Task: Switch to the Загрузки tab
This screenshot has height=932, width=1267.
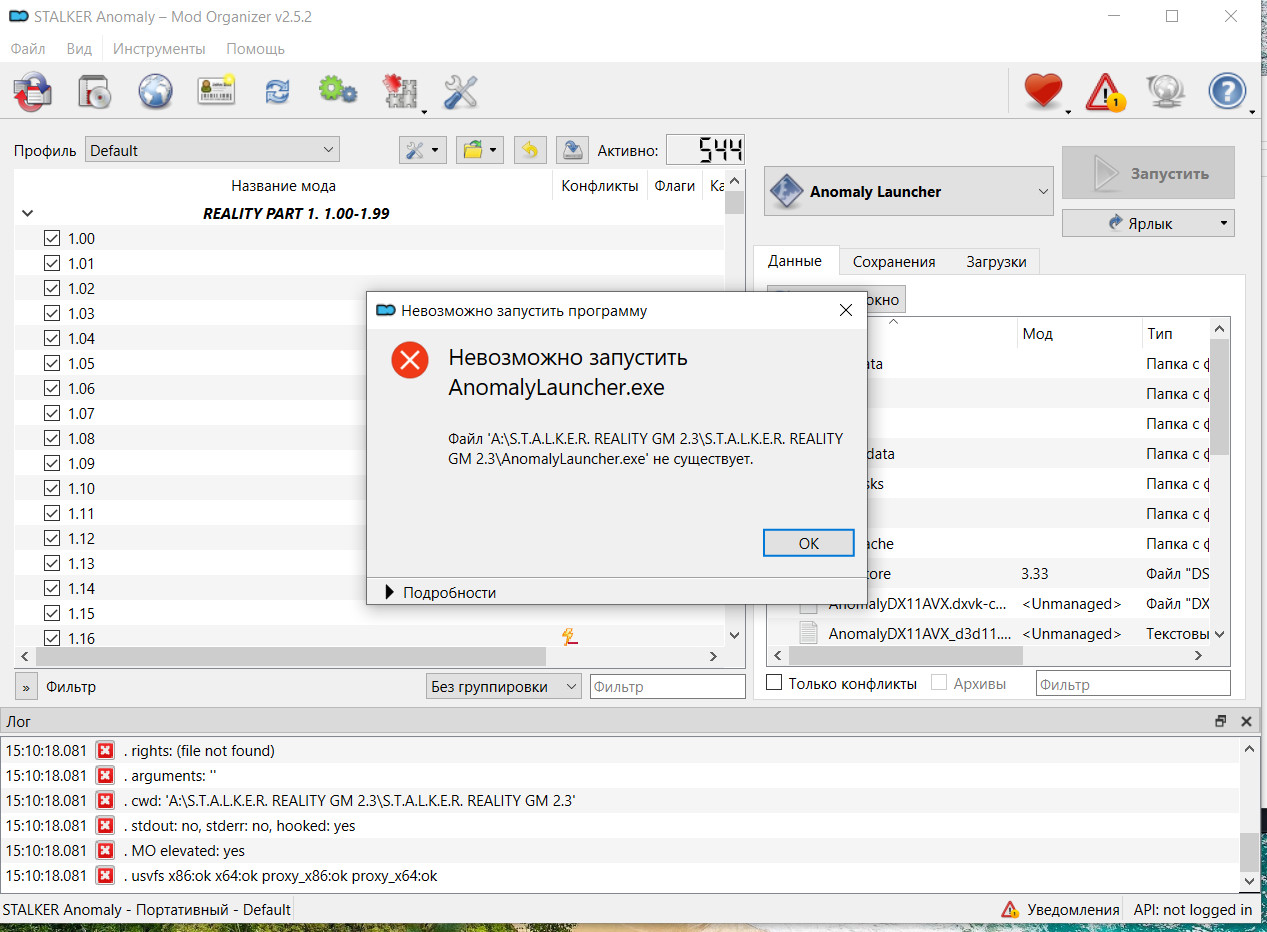Action: [996, 261]
